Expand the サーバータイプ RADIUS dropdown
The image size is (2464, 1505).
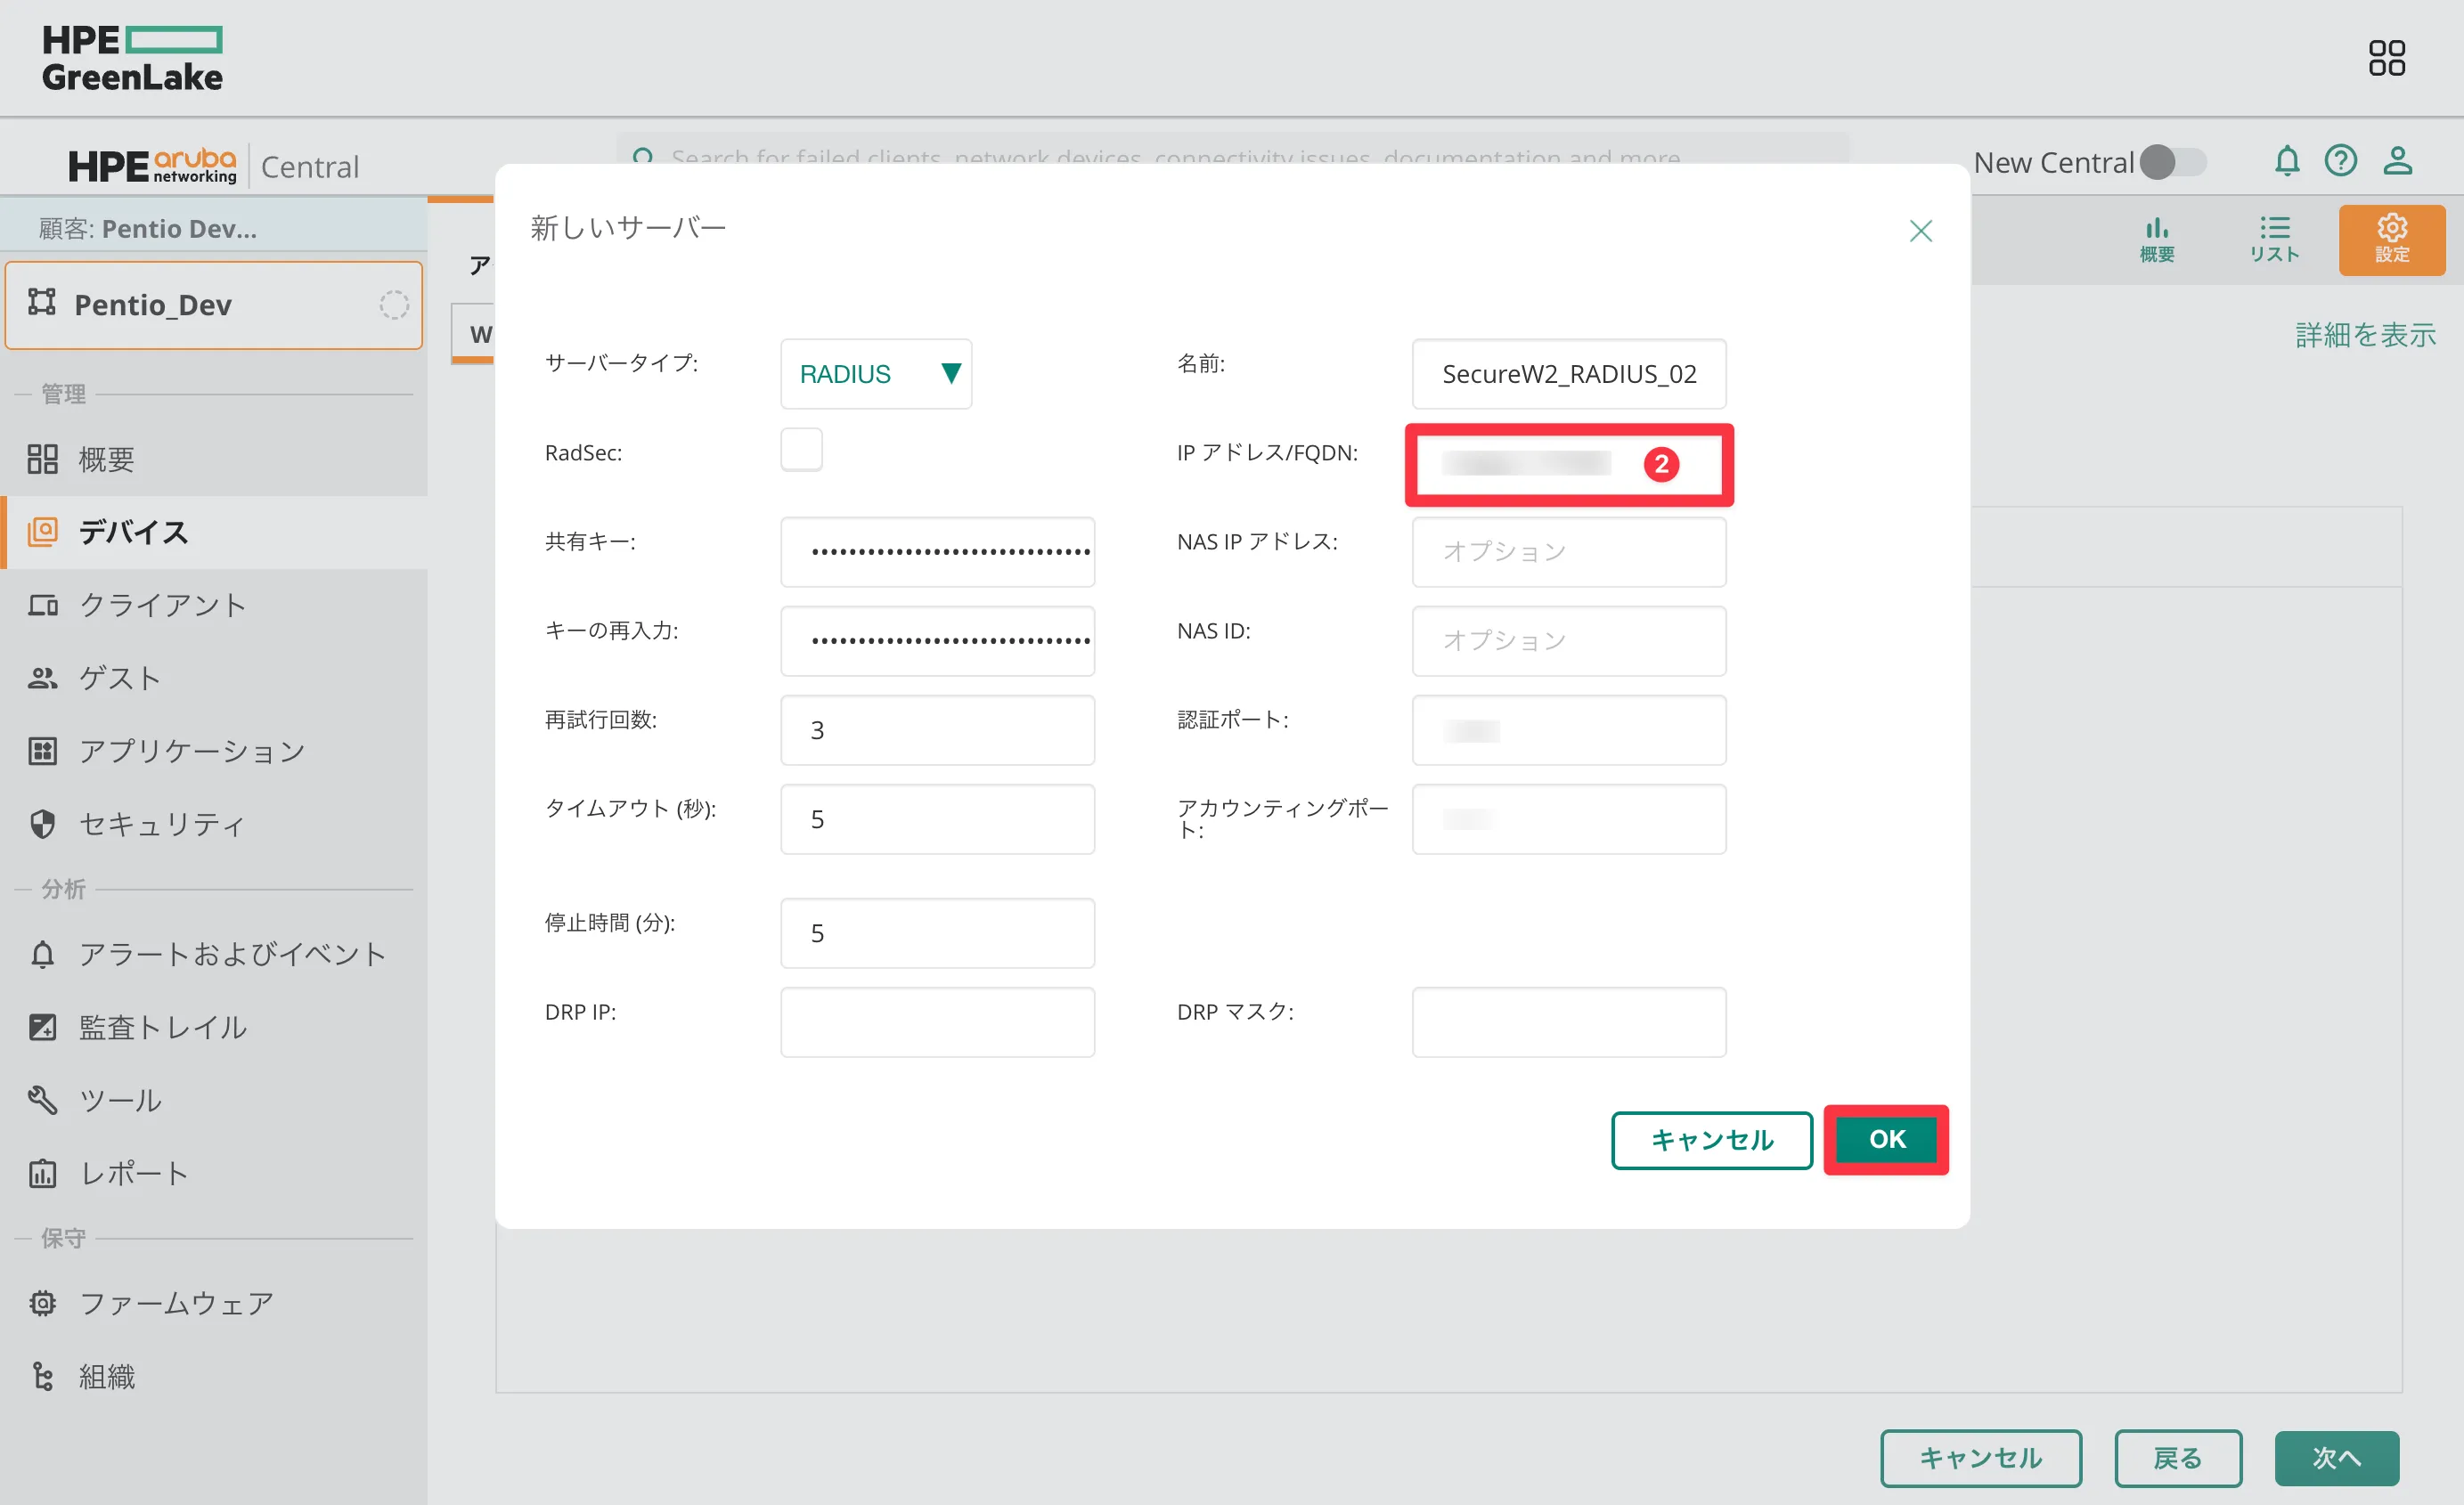(x=876, y=374)
